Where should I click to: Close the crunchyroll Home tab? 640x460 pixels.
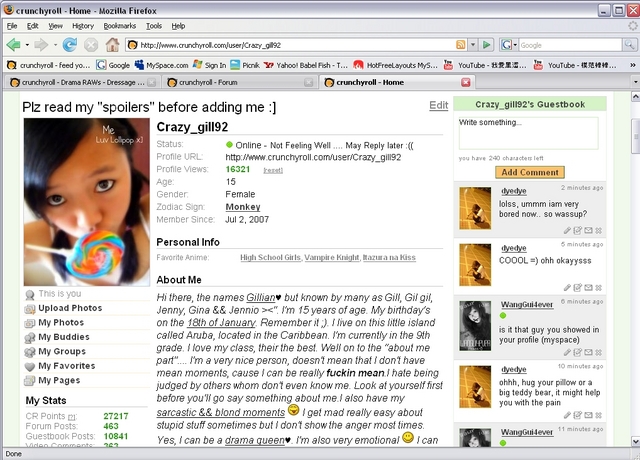point(465,82)
